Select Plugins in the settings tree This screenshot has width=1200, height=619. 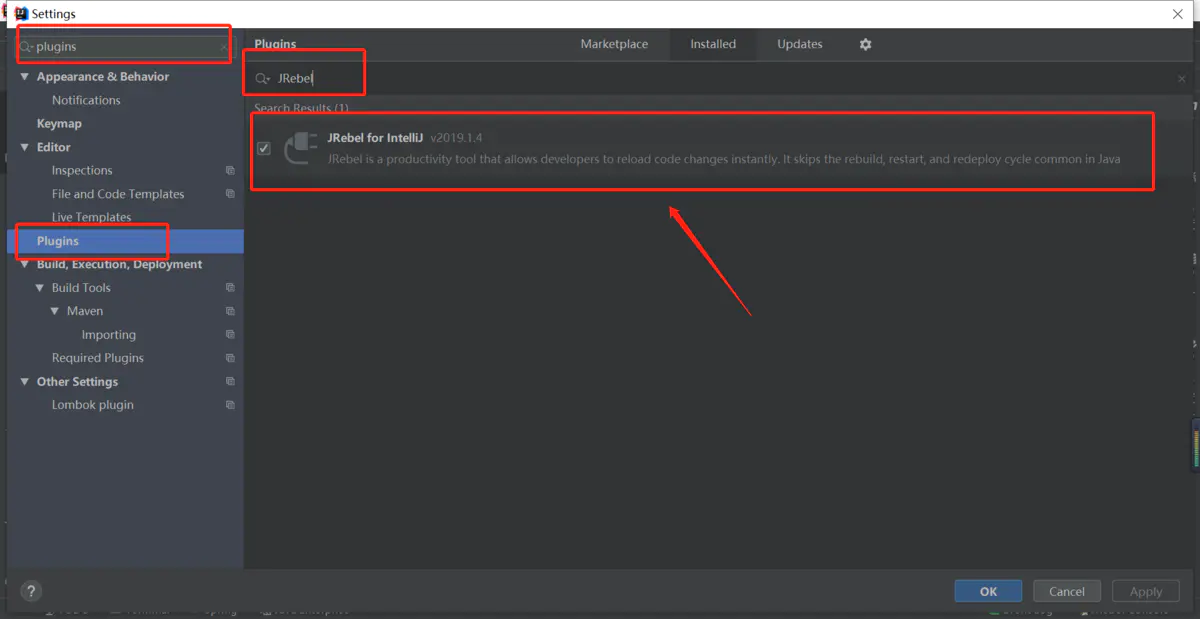[x=58, y=241]
